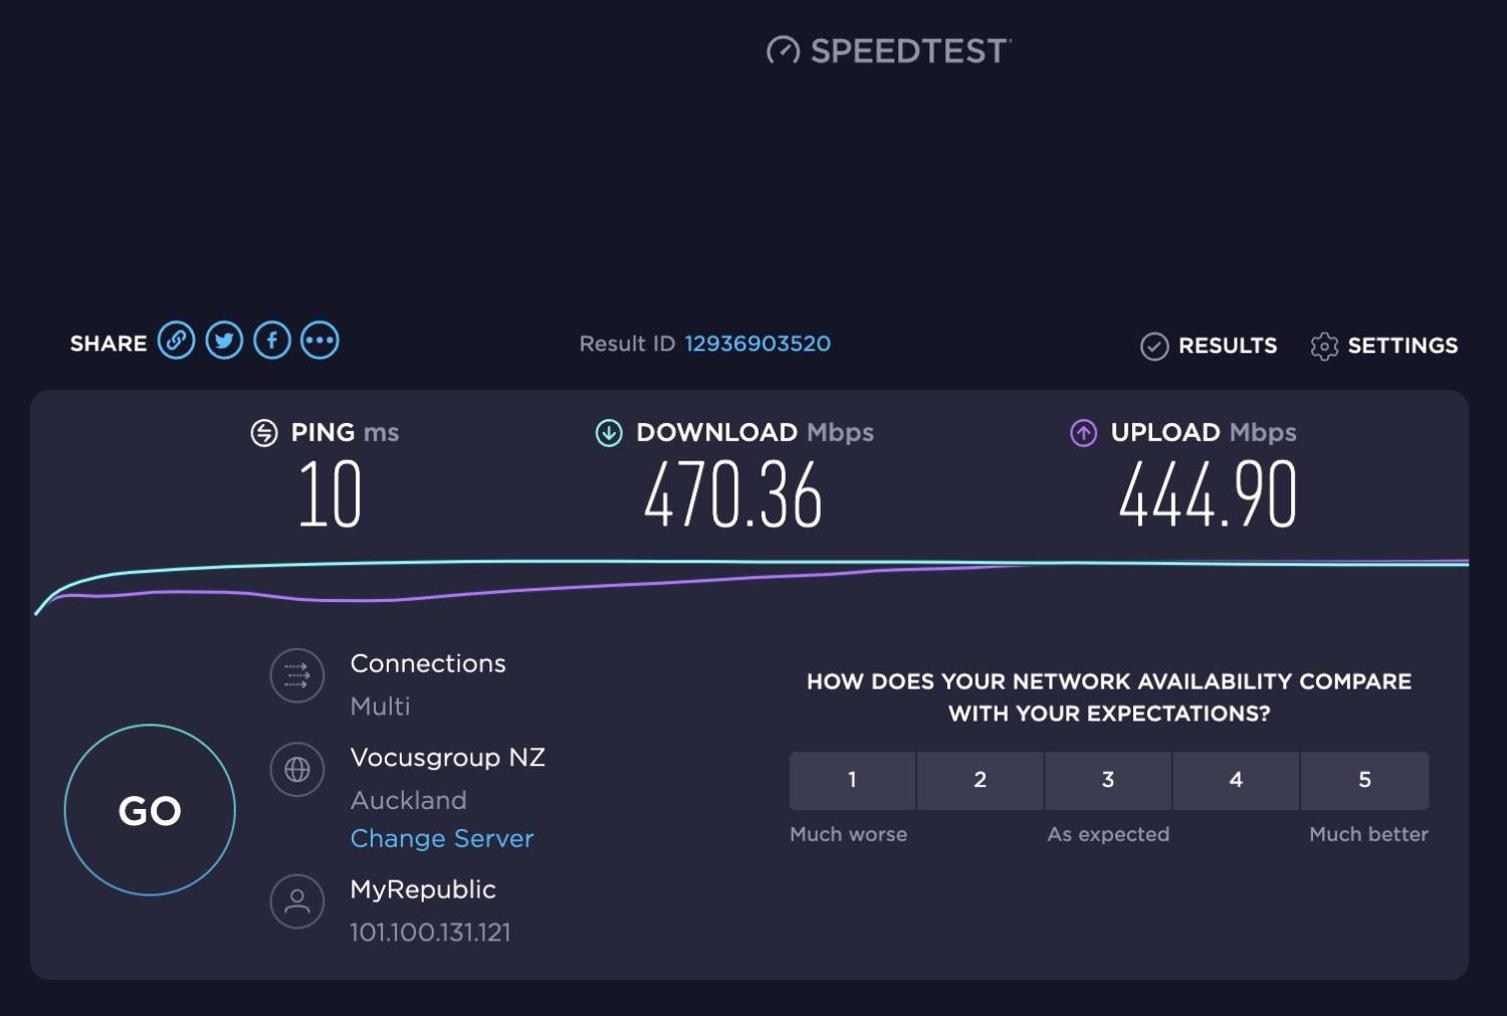Click the Results checkmark icon
Viewport: 1507px width, 1016px height.
click(1154, 346)
